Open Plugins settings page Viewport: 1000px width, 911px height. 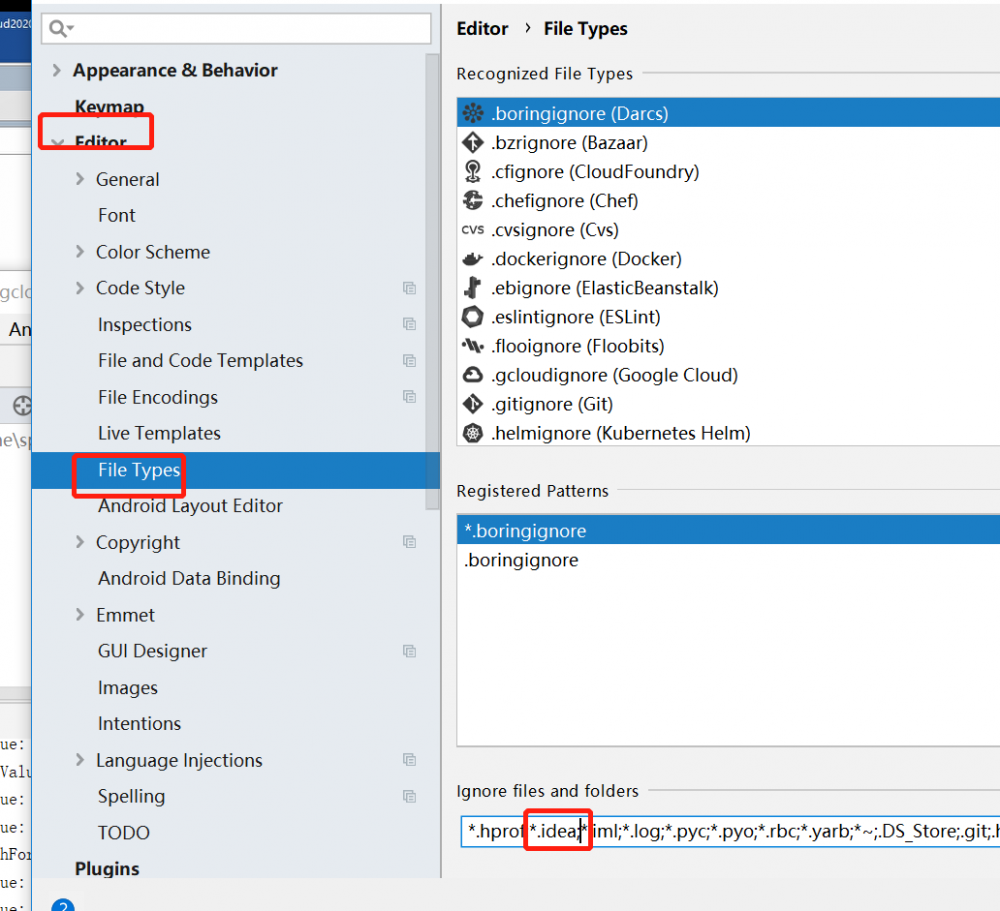point(107,869)
